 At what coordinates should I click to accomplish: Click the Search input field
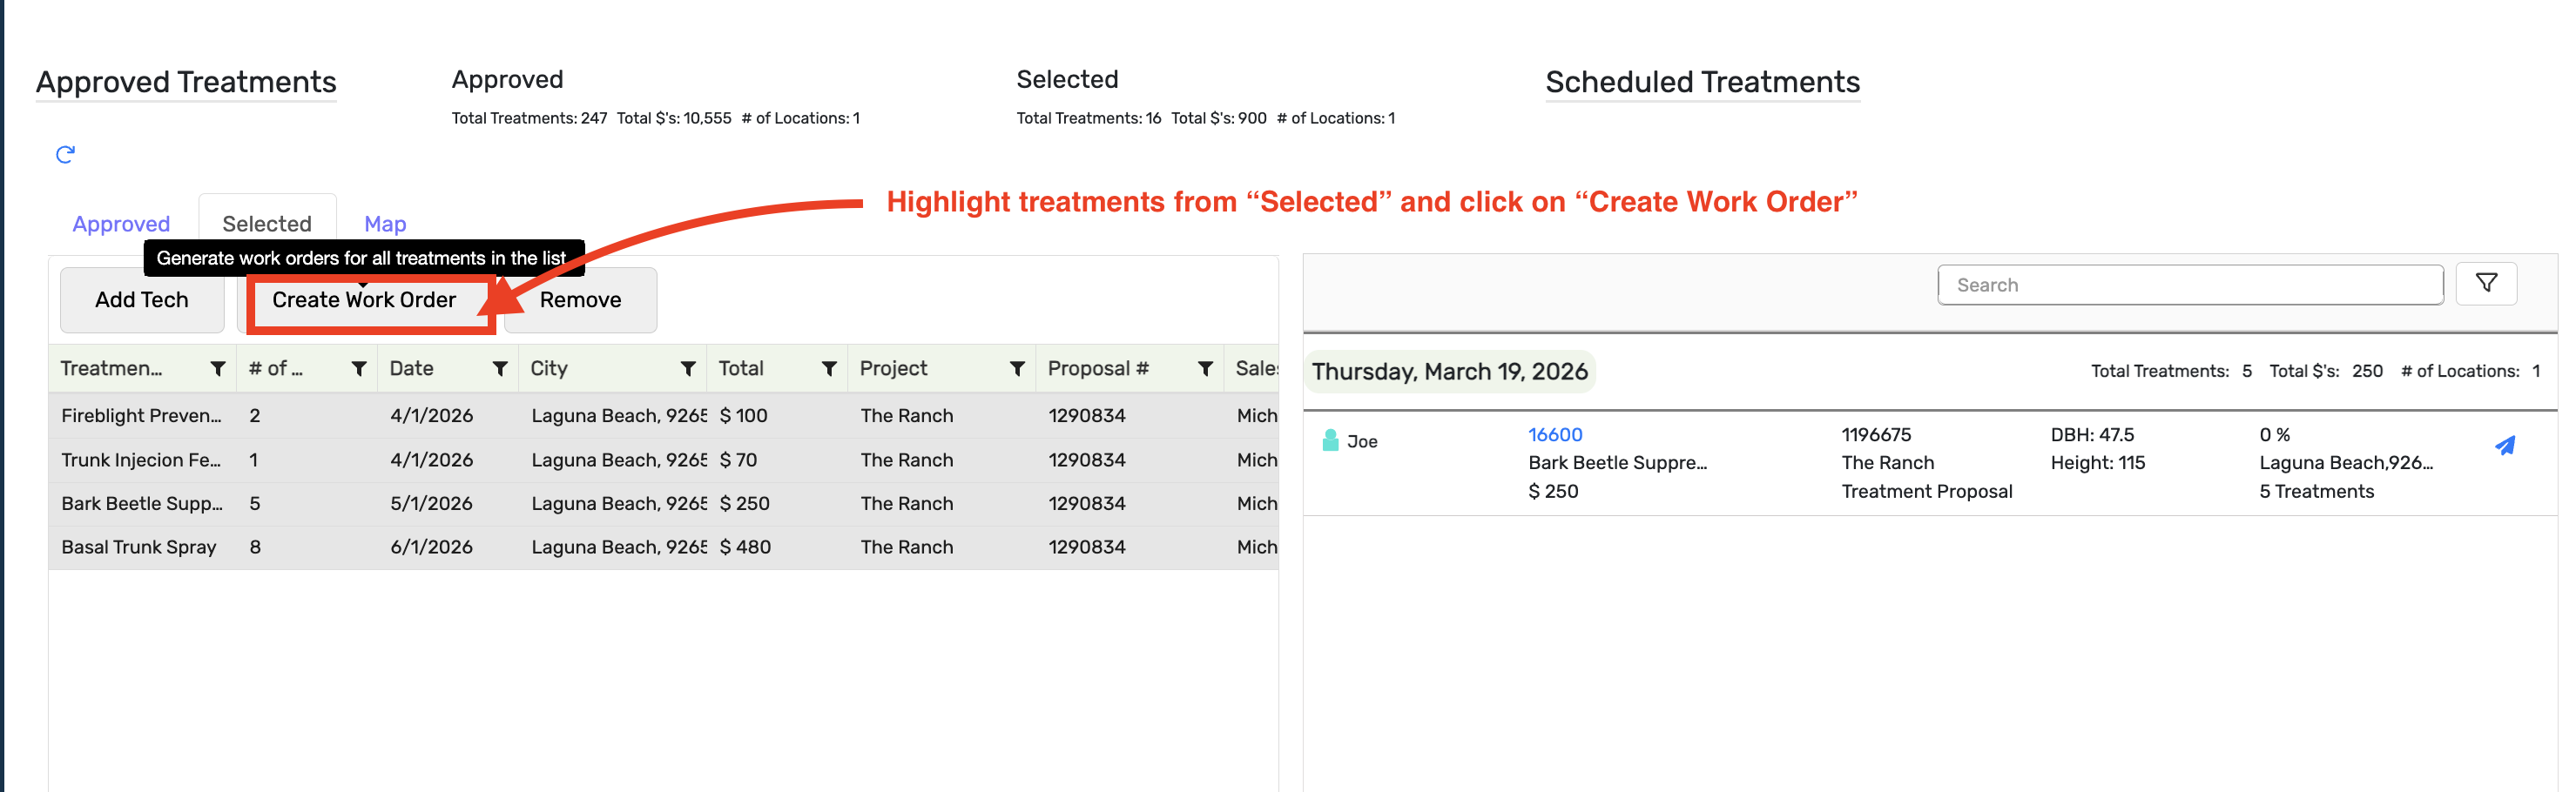click(2190, 285)
